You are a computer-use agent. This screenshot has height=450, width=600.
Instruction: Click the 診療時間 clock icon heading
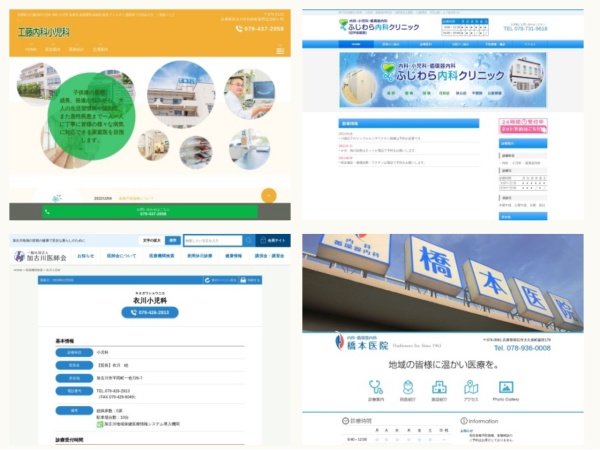(x=357, y=421)
